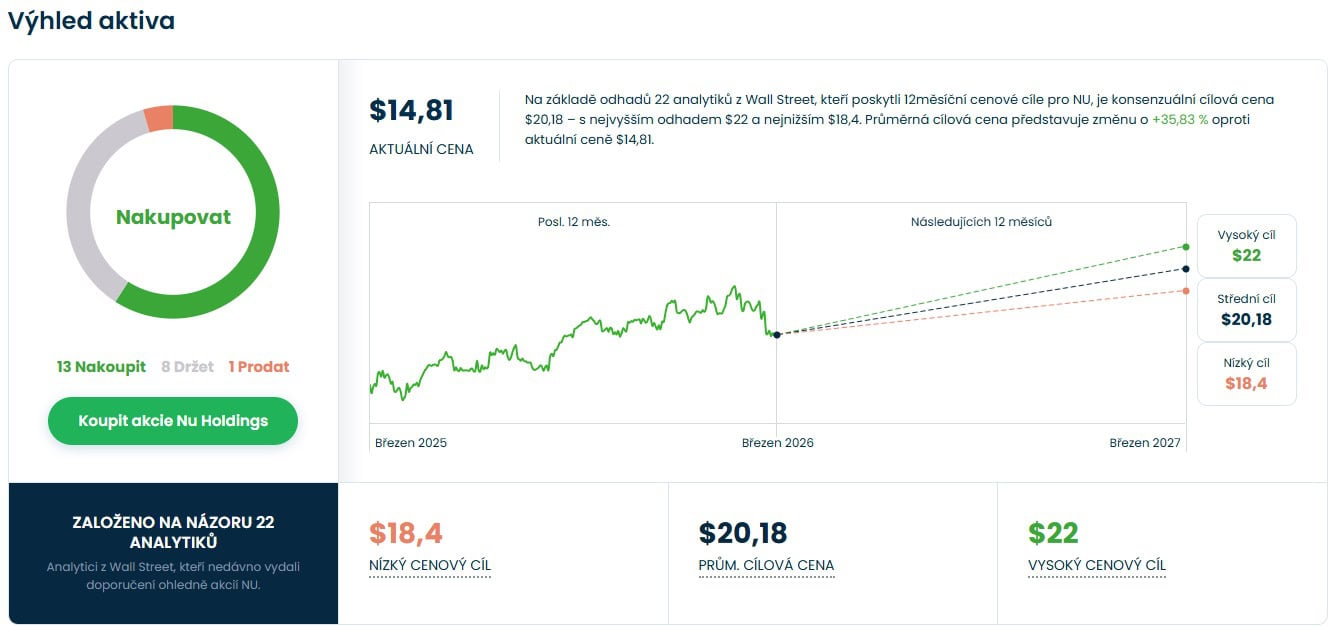
Task: Click the orange Sell segment of the donut
Action: [159, 119]
